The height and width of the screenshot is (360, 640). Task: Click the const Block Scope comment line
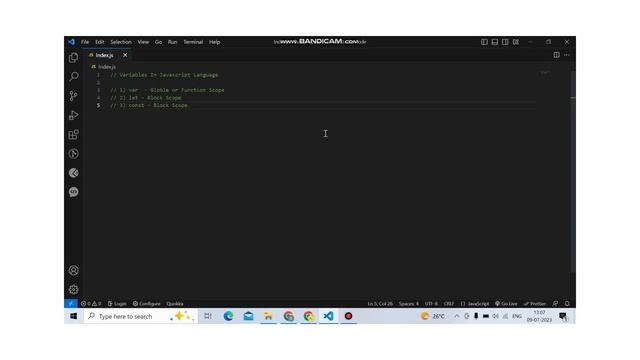click(149, 105)
